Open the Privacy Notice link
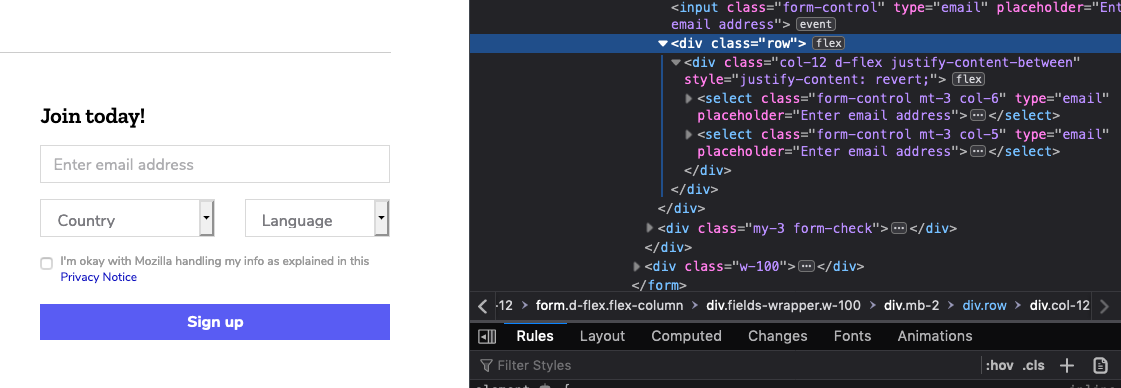1121x388 pixels. (99, 277)
